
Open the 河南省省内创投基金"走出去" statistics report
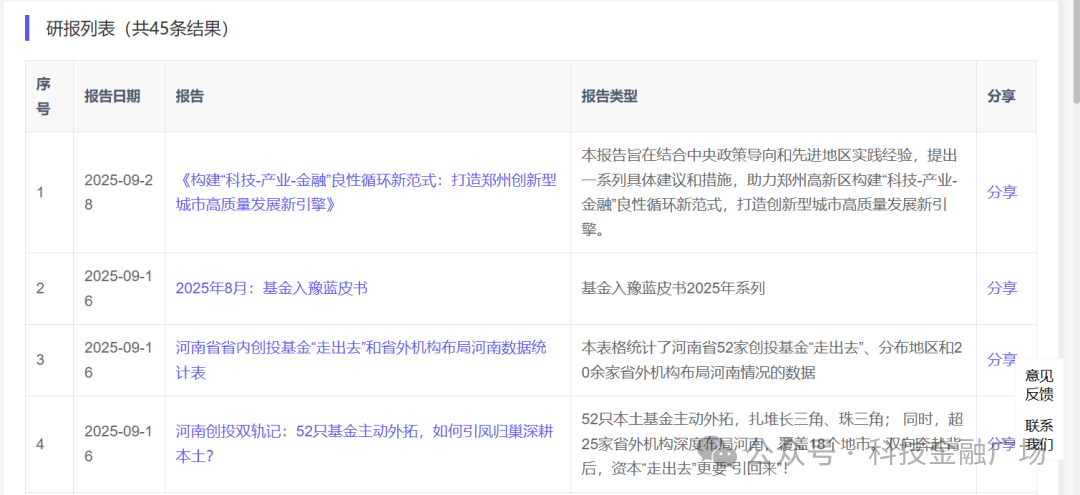[360, 359]
